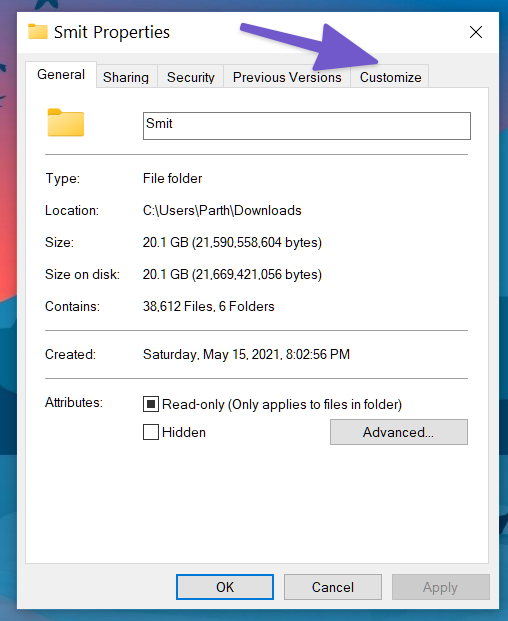This screenshot has width=508, height=621.
Task: Click the Apply button
Action: point(440,587)
